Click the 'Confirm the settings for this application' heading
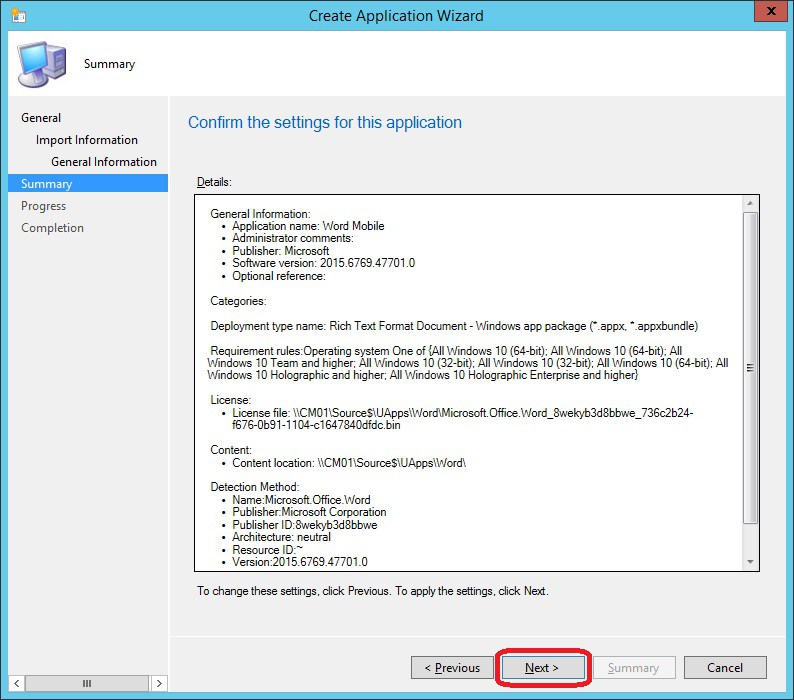This screenshot has height=700, width=794. 325,123
